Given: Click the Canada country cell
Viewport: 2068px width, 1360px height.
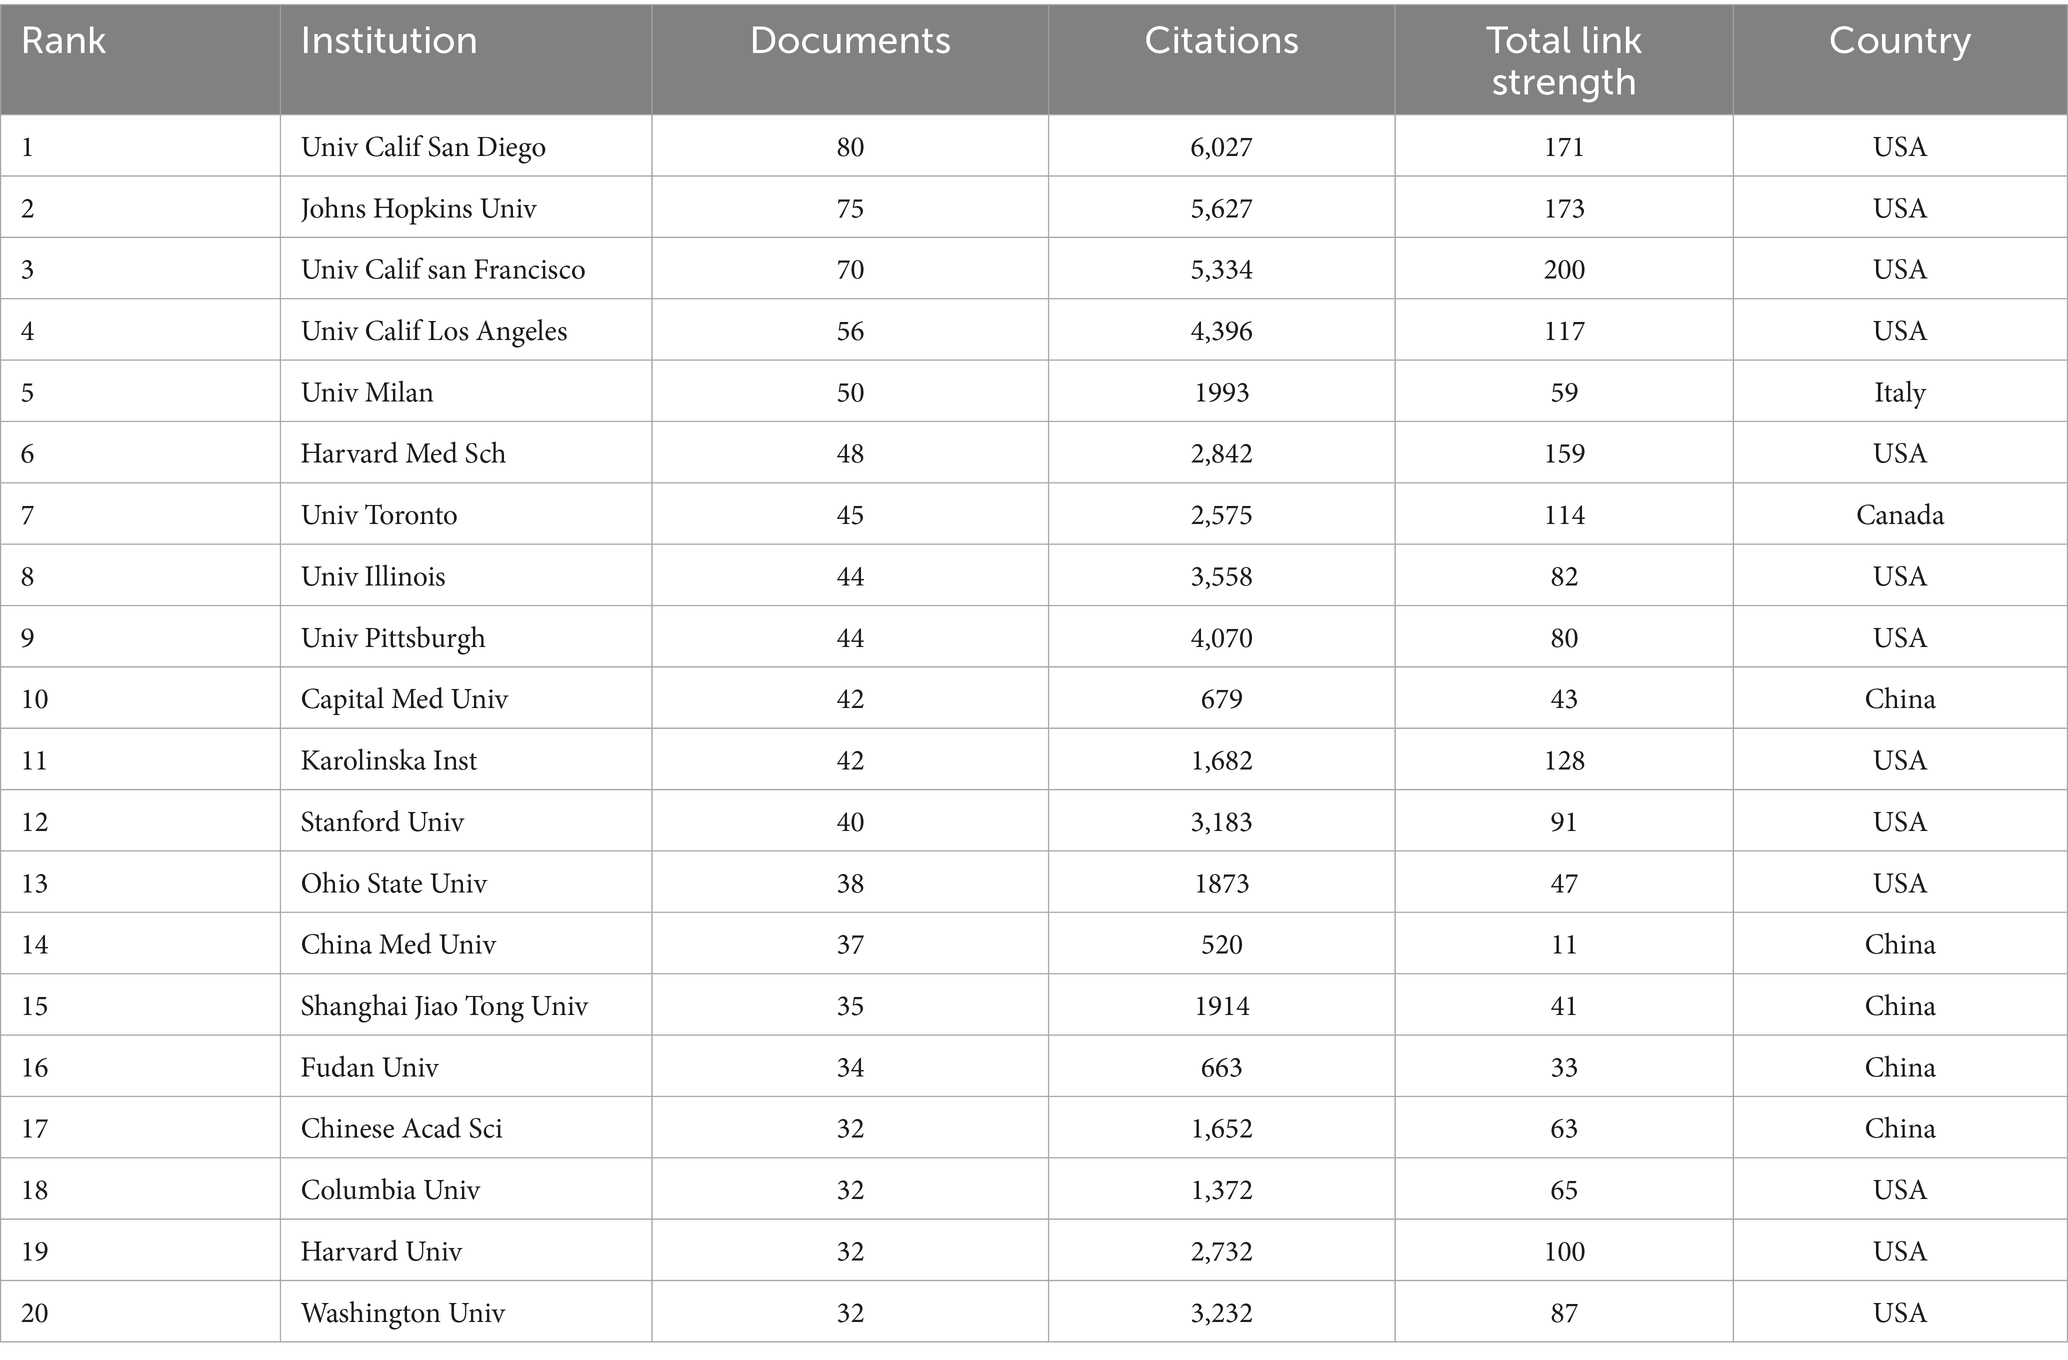Looking at the screenshot, I should click(x=1900, y=515).
